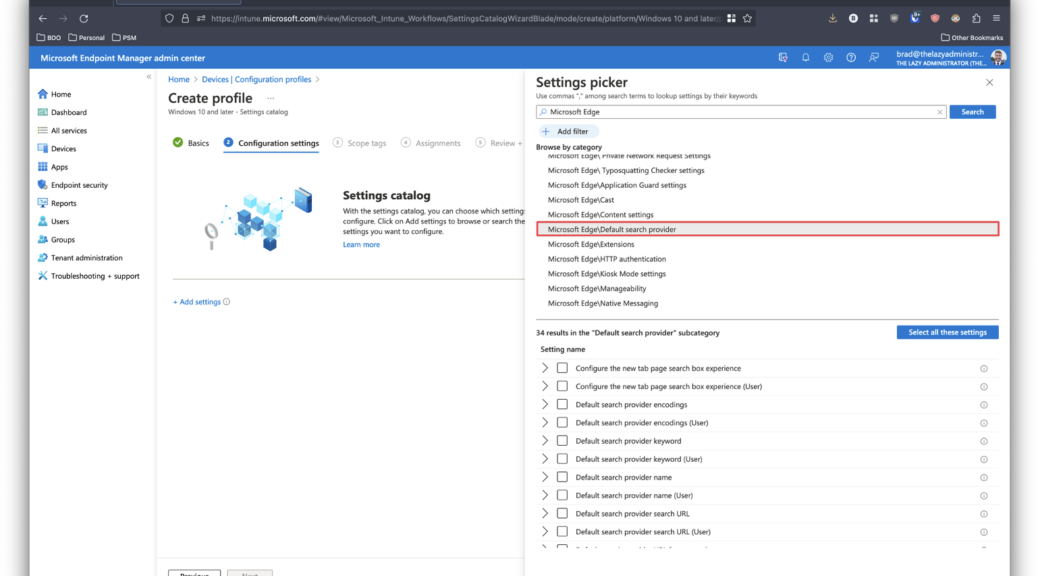This screenshot has width=1038, height=576.
Task: Expand Default search provider search URL (User) row
Action: click(545, 532)
